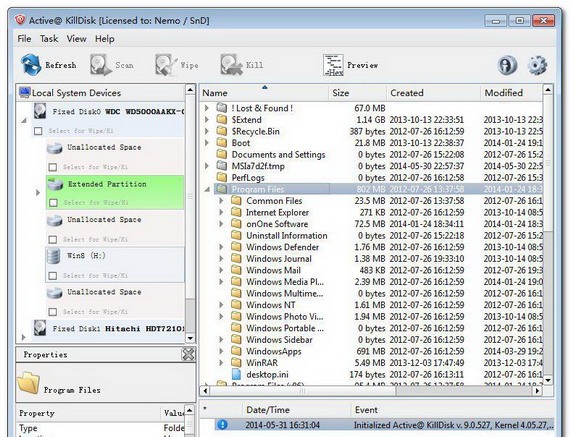570x437 pixels.
Task: Click the onOne Software folder icon
Action: coord(236,223)
